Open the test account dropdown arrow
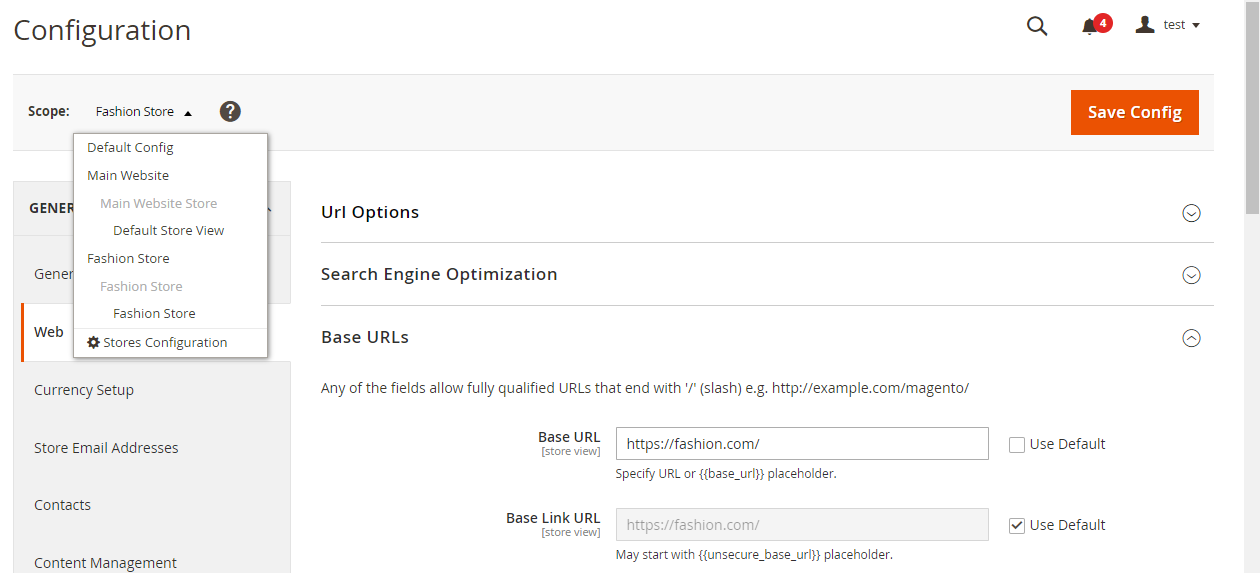This screenshot has width=1260, height=573. (1196, 25)
